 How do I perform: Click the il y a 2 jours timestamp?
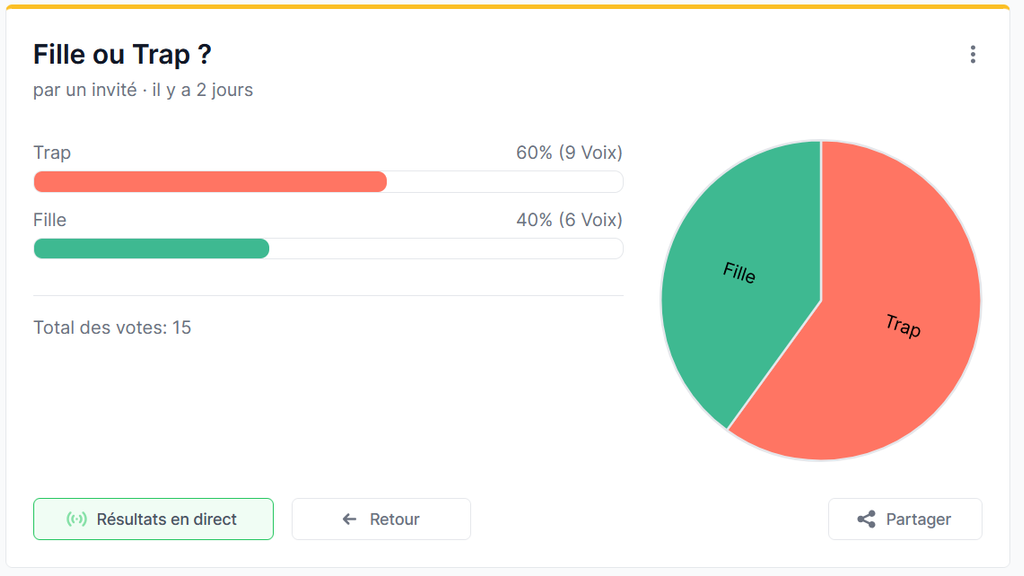pyautogui.click(x=203, y=90)
